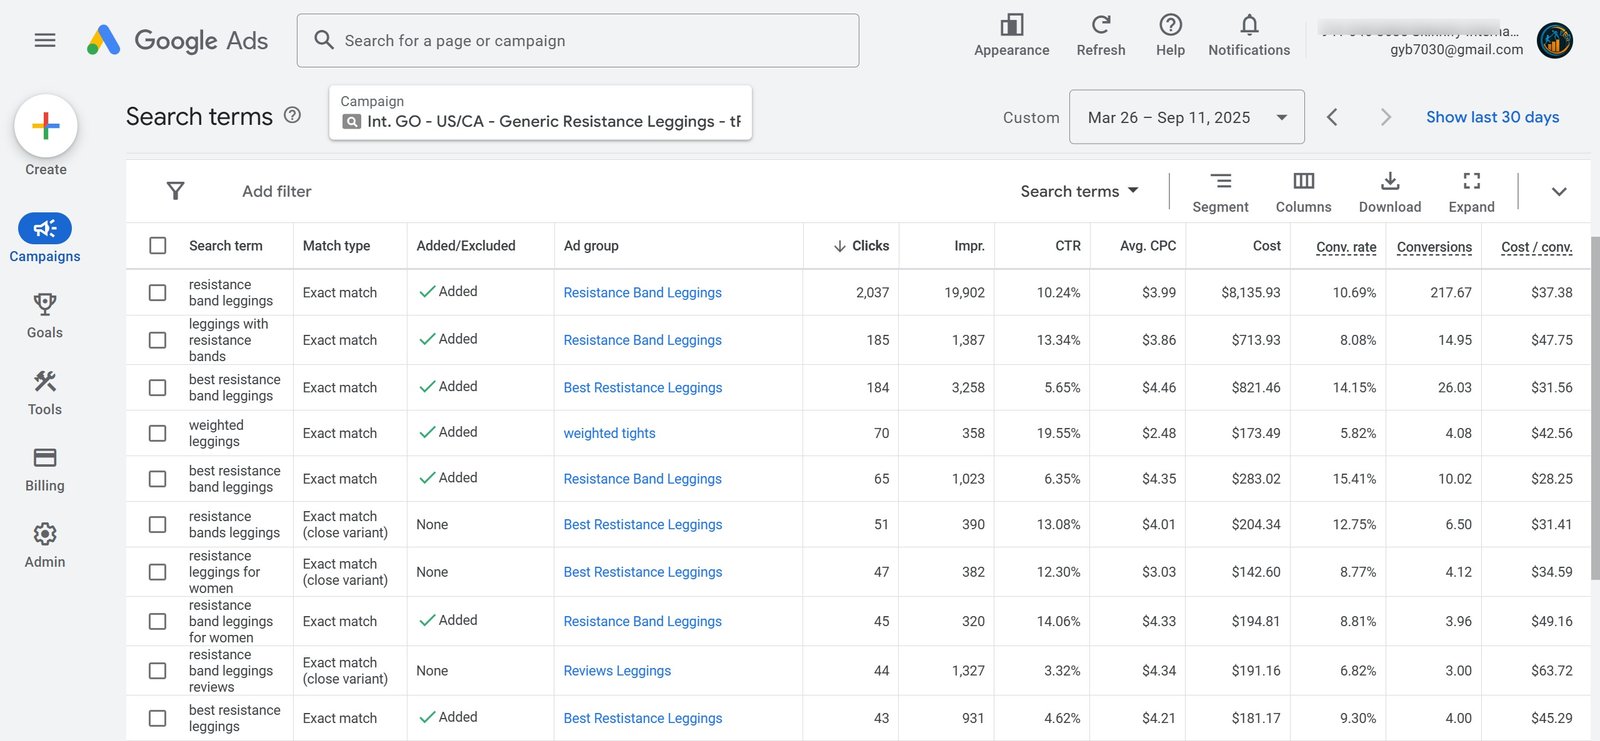Click the Create plus button
Viewport: 1600px width, 741px height.
click(x=46, y=126)
